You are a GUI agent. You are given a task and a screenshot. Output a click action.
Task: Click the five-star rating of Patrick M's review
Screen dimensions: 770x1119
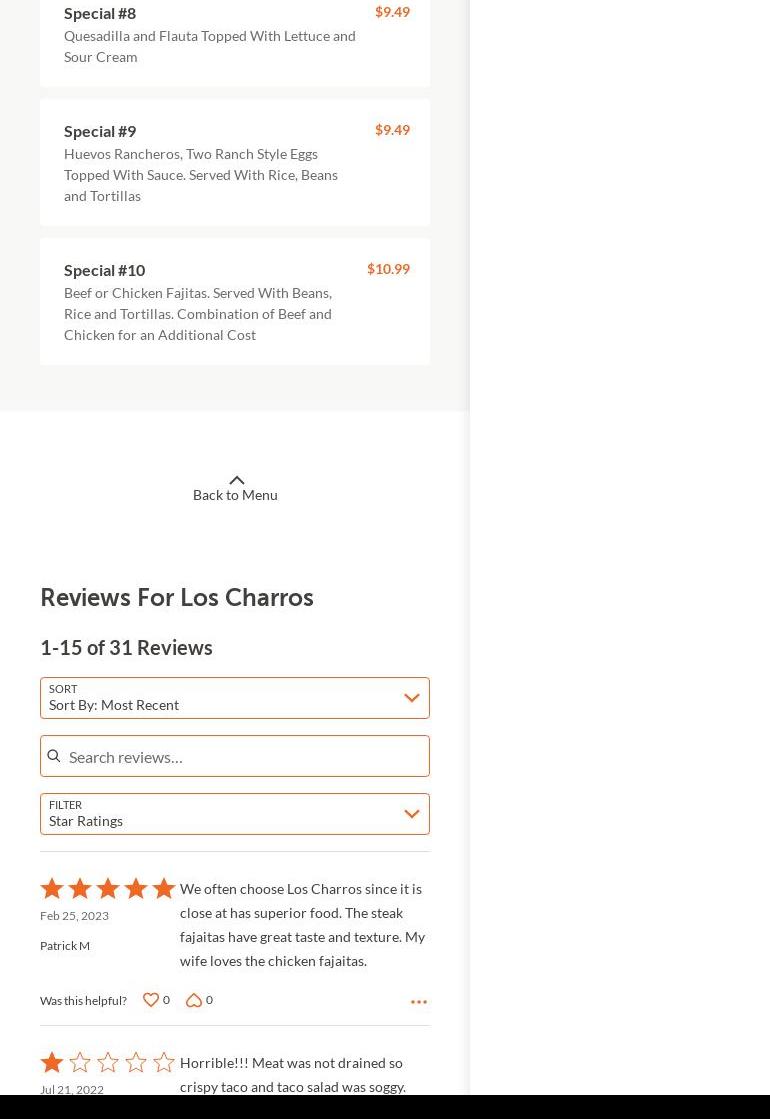point(108,888)
